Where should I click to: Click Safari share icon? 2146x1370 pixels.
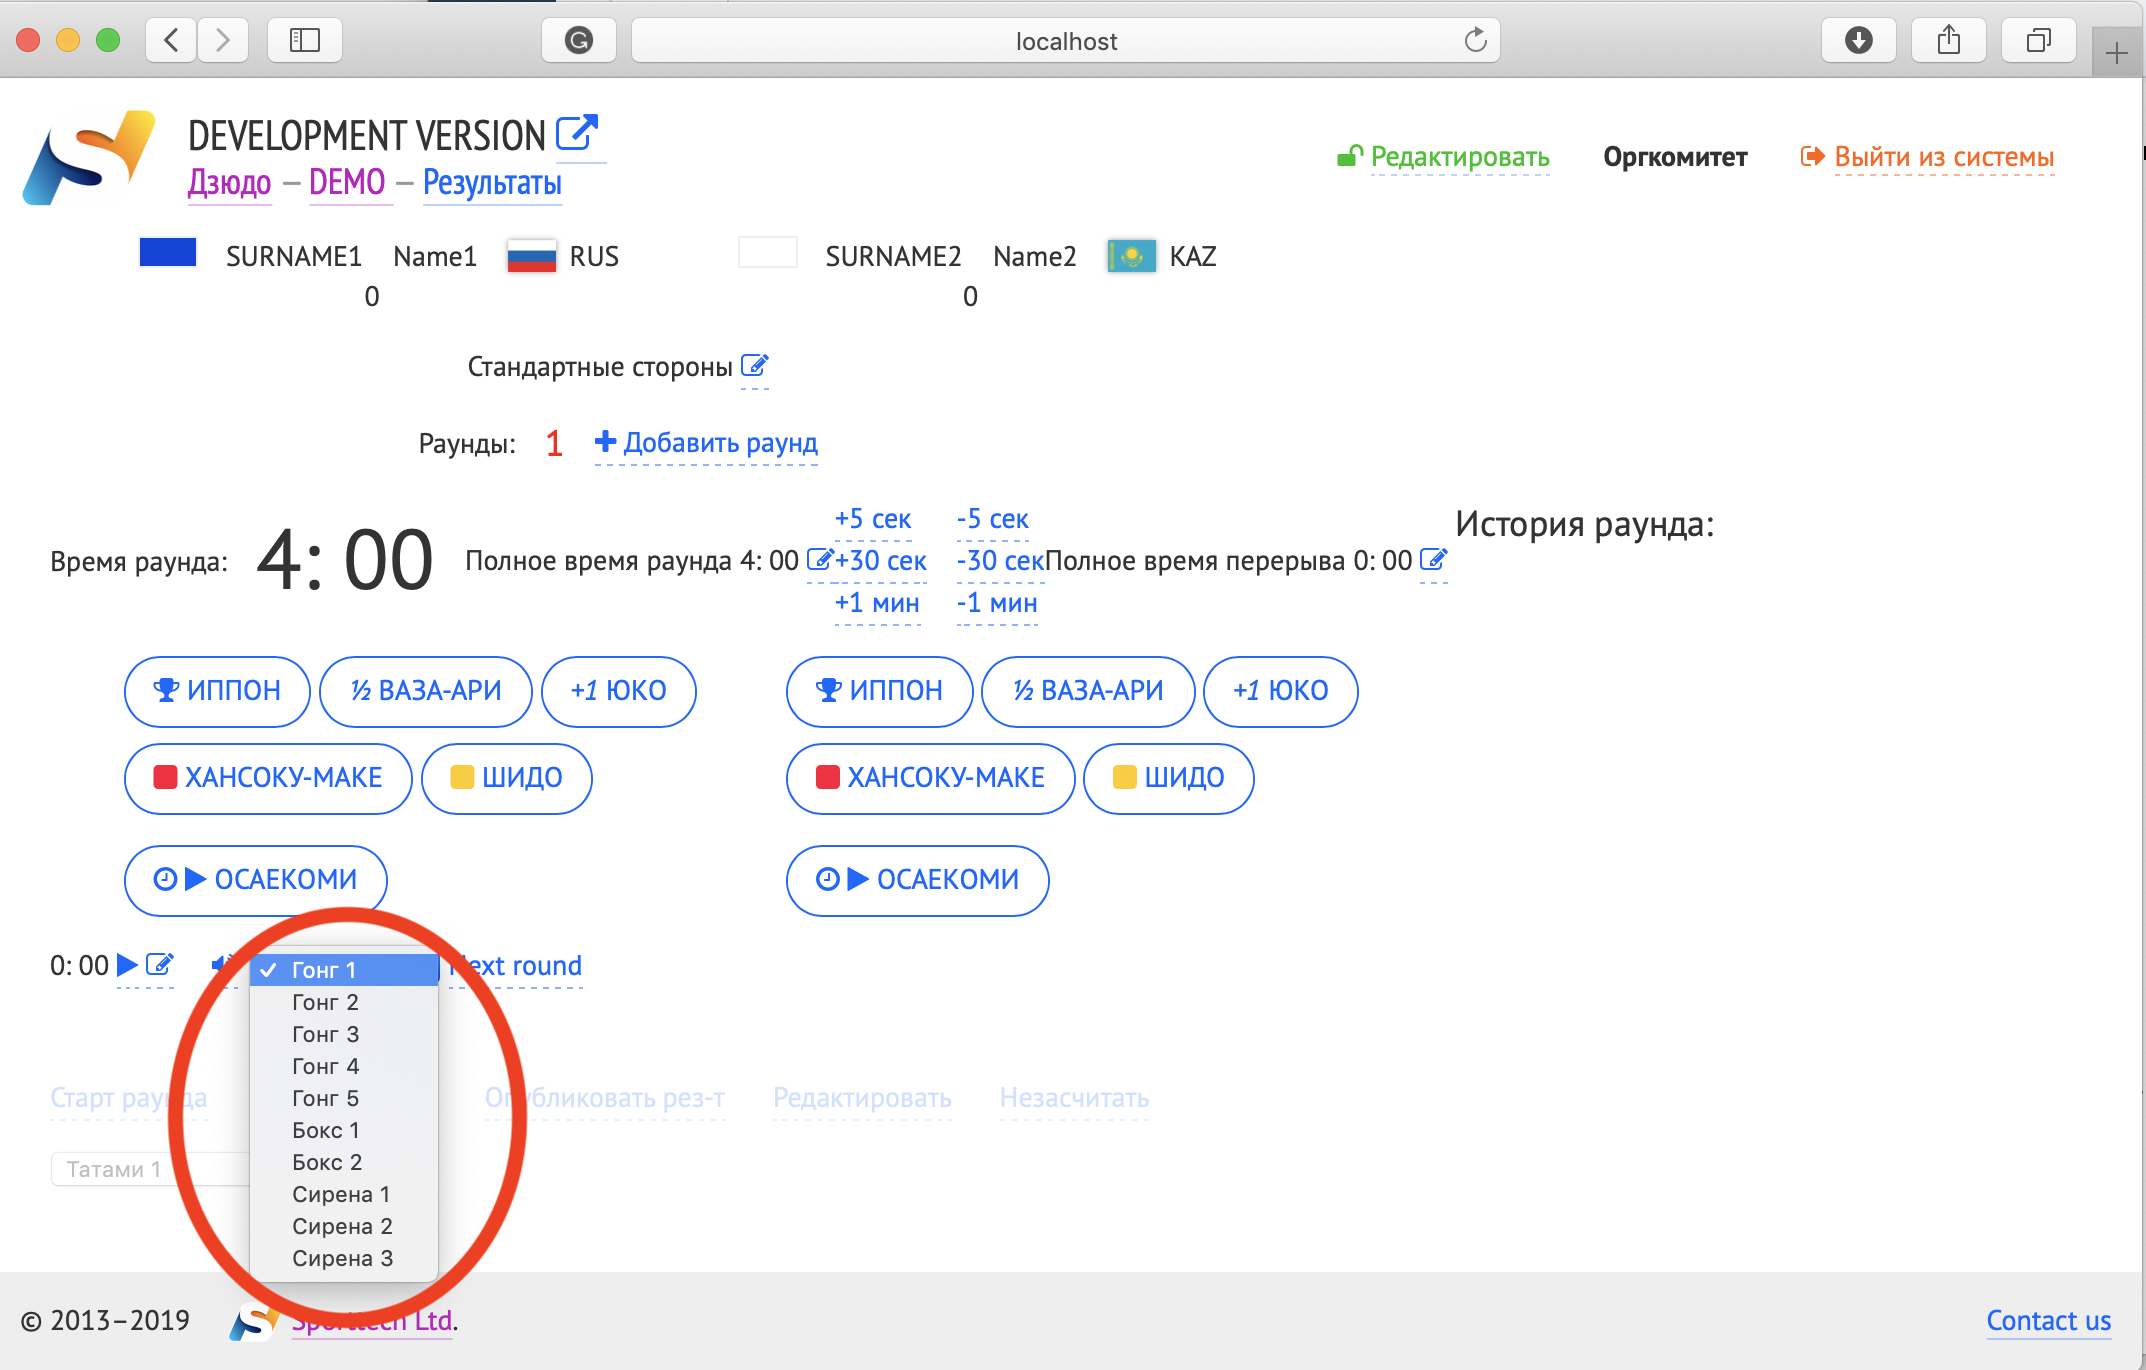(x=1948, y=40)
